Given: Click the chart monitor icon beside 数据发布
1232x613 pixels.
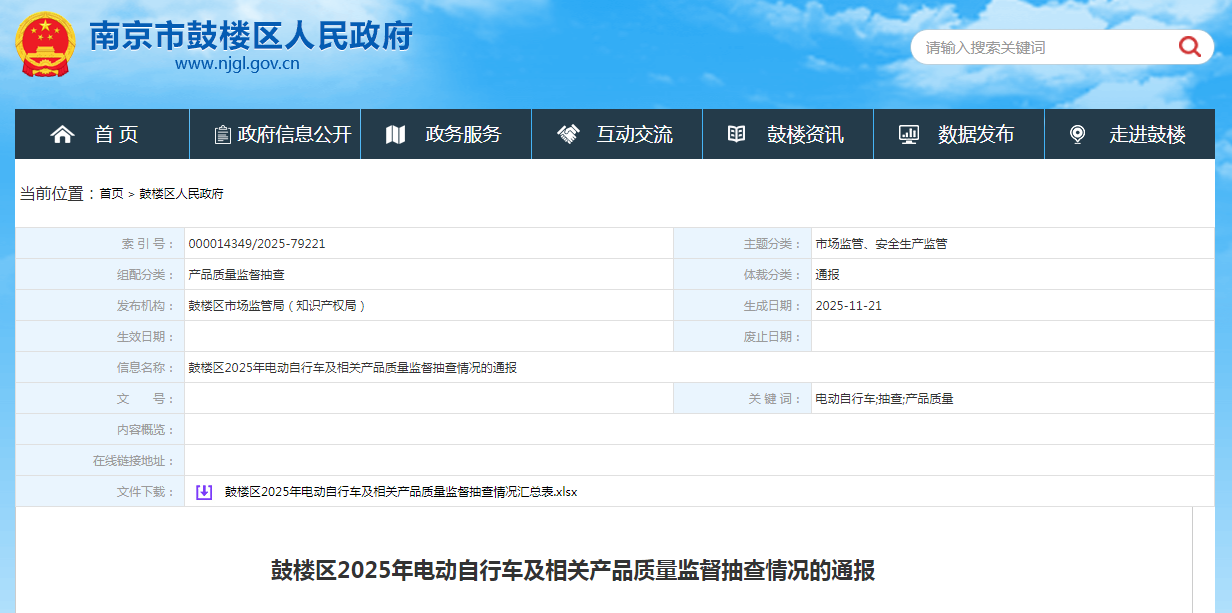Looking at the screenshot, I should [909, 134].
